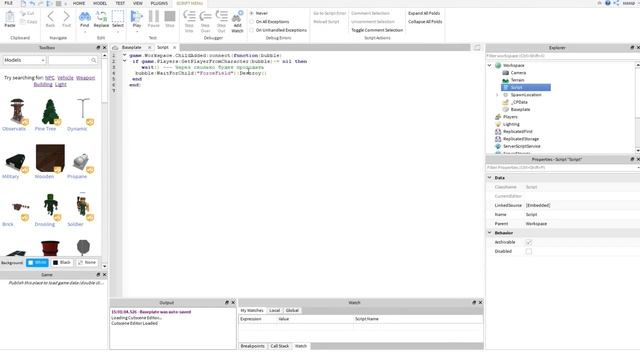Click the Step Over debugger icon
640x360 pixels.
tap(205, 16)
